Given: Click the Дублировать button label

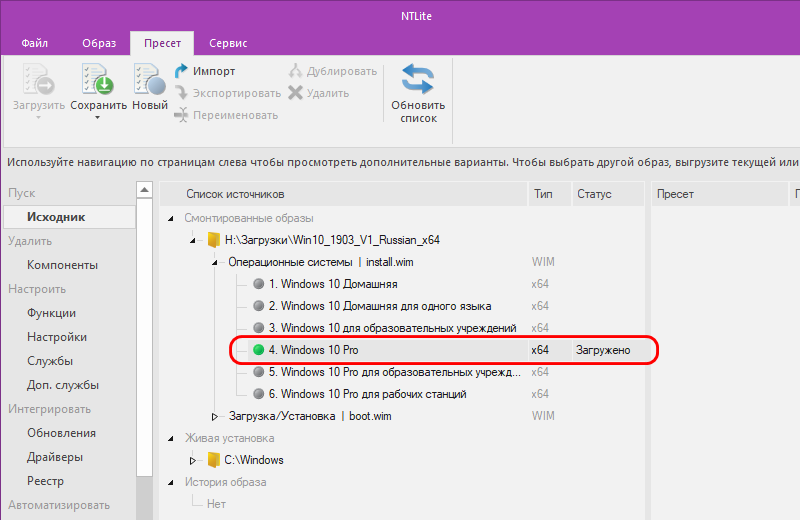Looking at the screenshot, I should (342, 71).
